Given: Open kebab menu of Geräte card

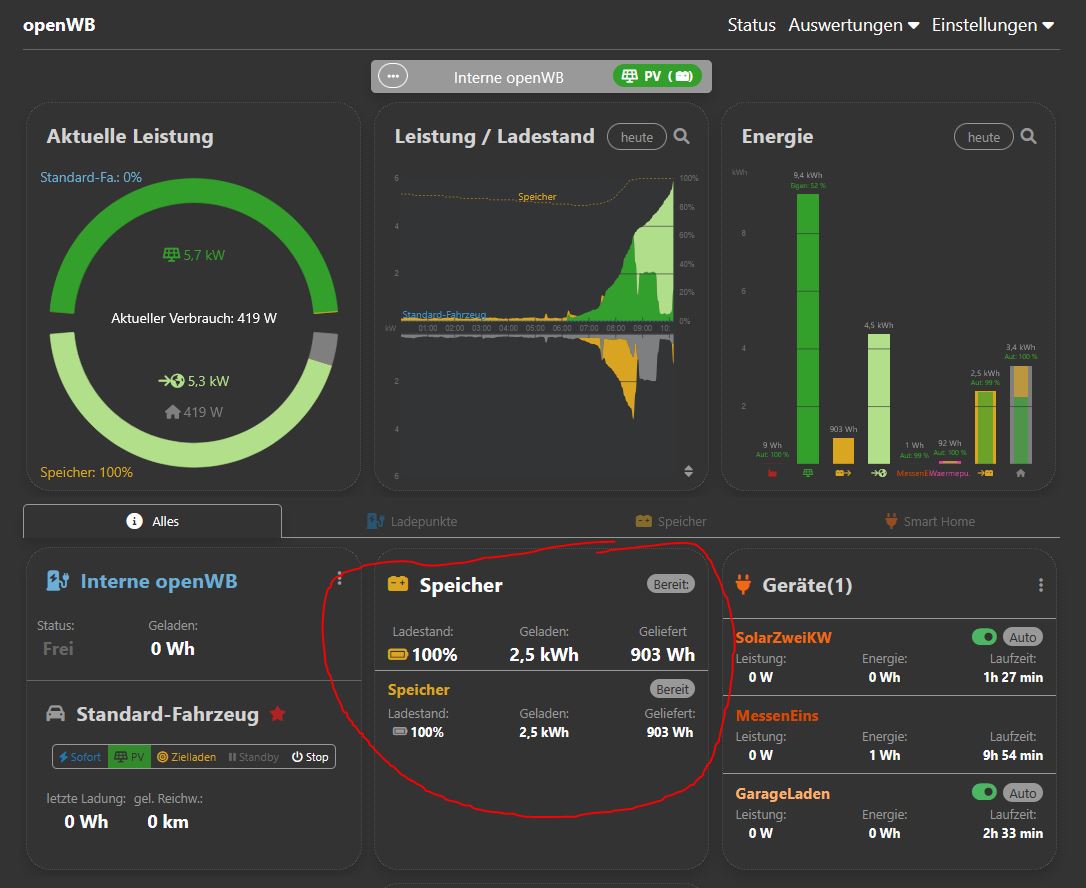Looking at the screenshot, I should tap(1040, 585).
